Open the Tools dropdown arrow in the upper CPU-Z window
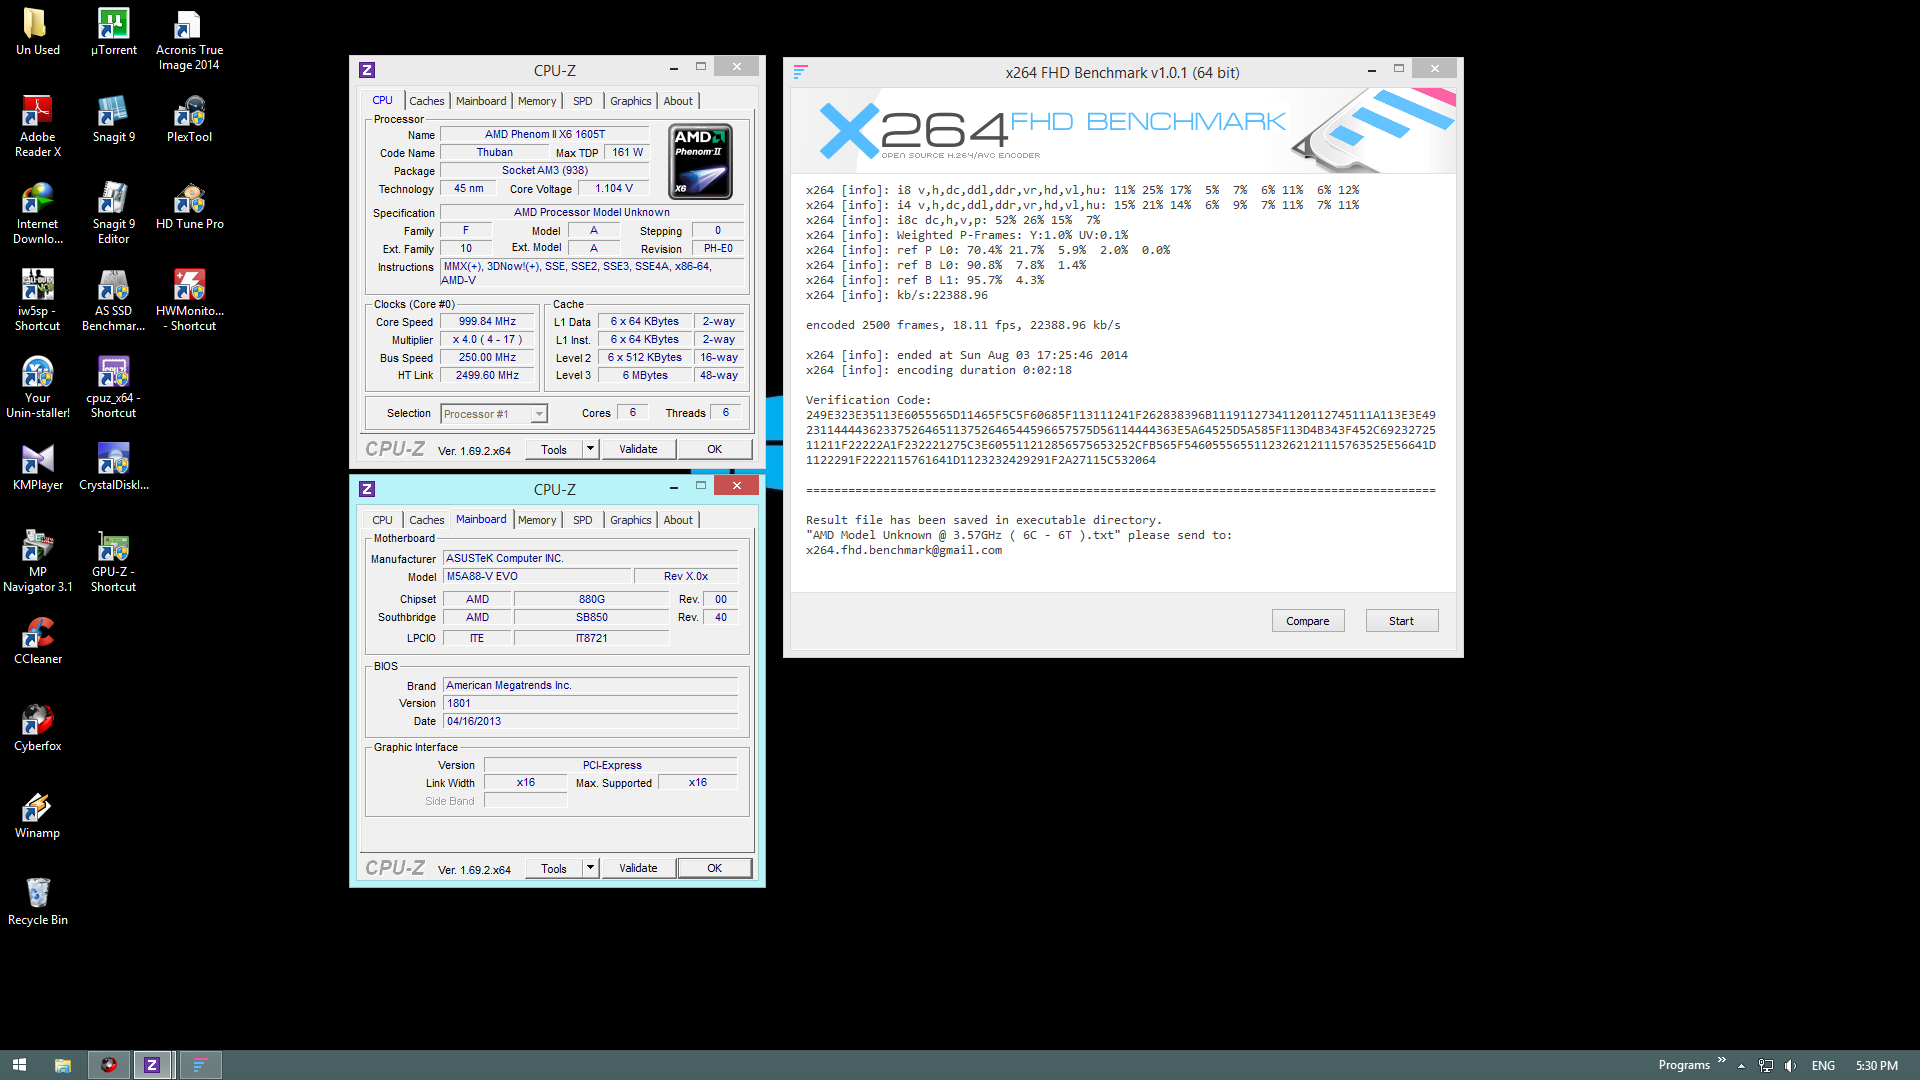The height and width of the screenshot is (1080, 1920). [590, 449]
